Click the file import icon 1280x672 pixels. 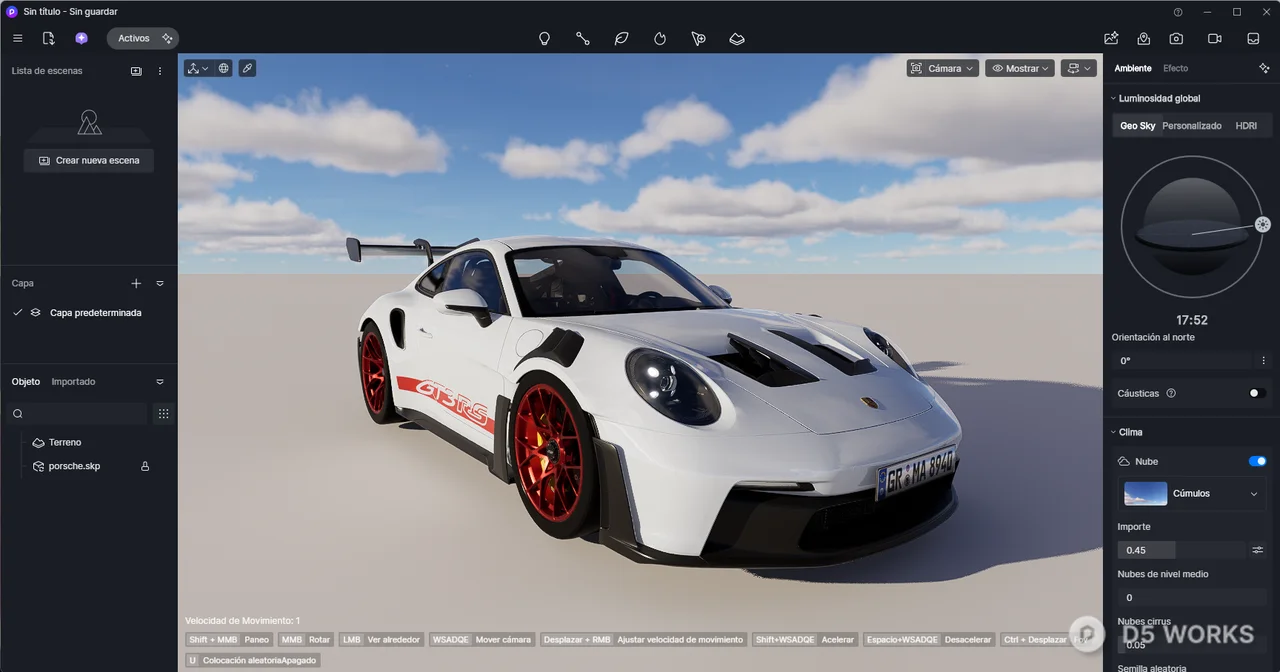(48, 38)
